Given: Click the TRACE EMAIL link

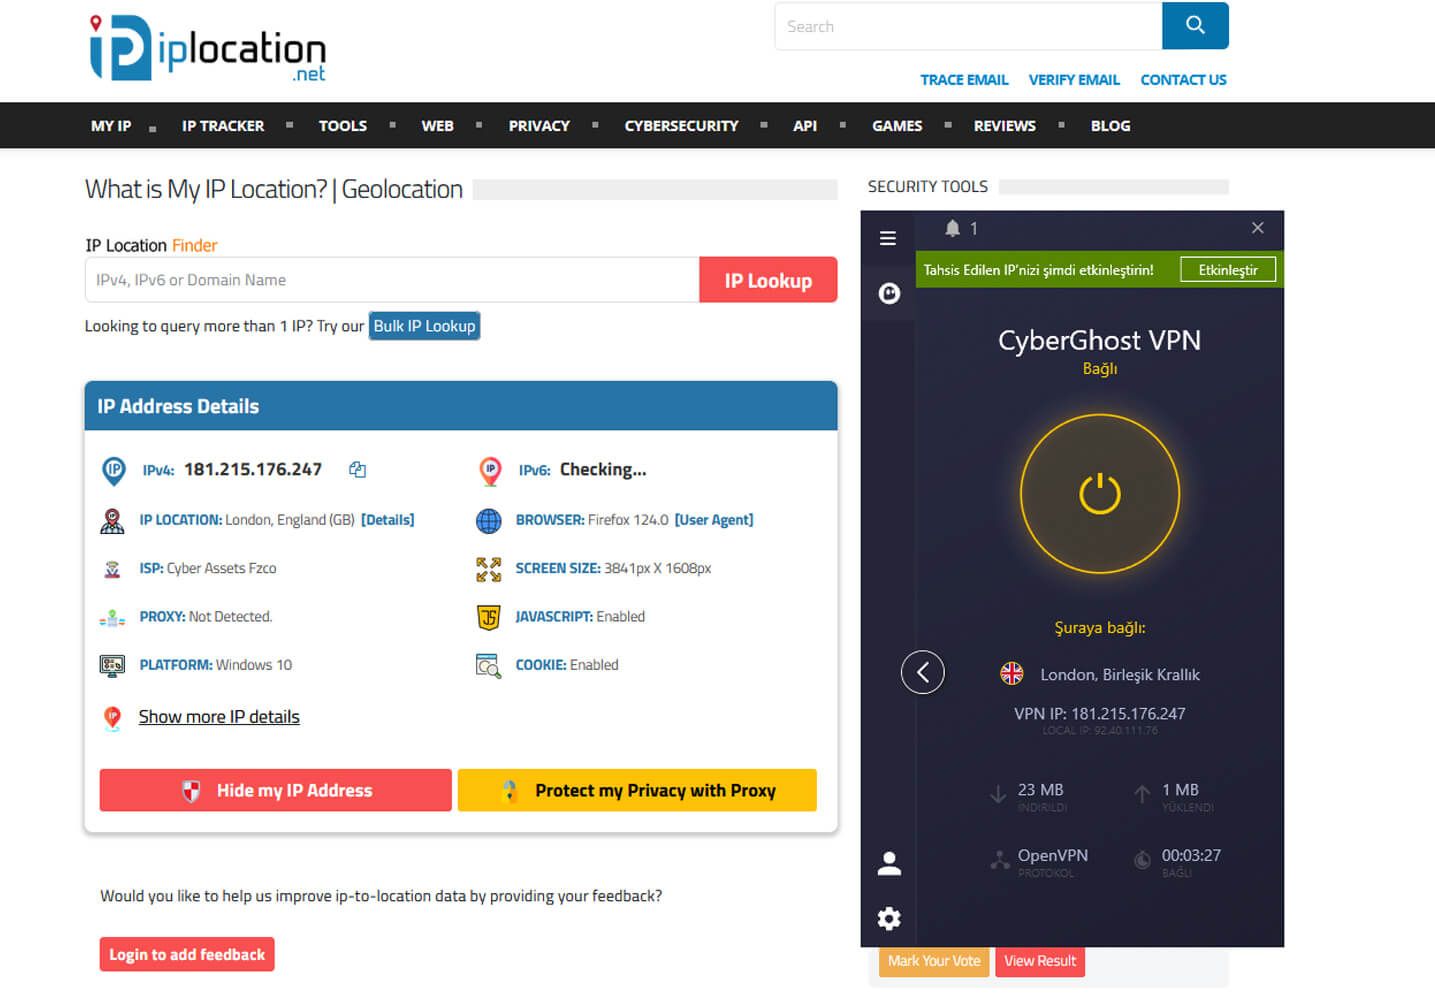Looking at the screenshot, I should (x=964, y=80).
